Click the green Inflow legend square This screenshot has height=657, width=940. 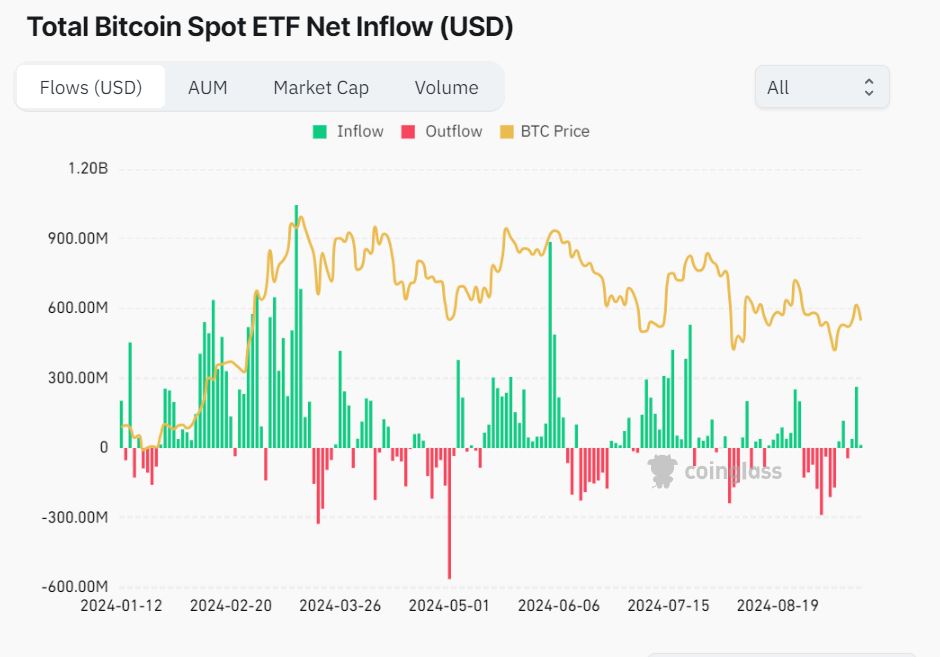[320, 131]
